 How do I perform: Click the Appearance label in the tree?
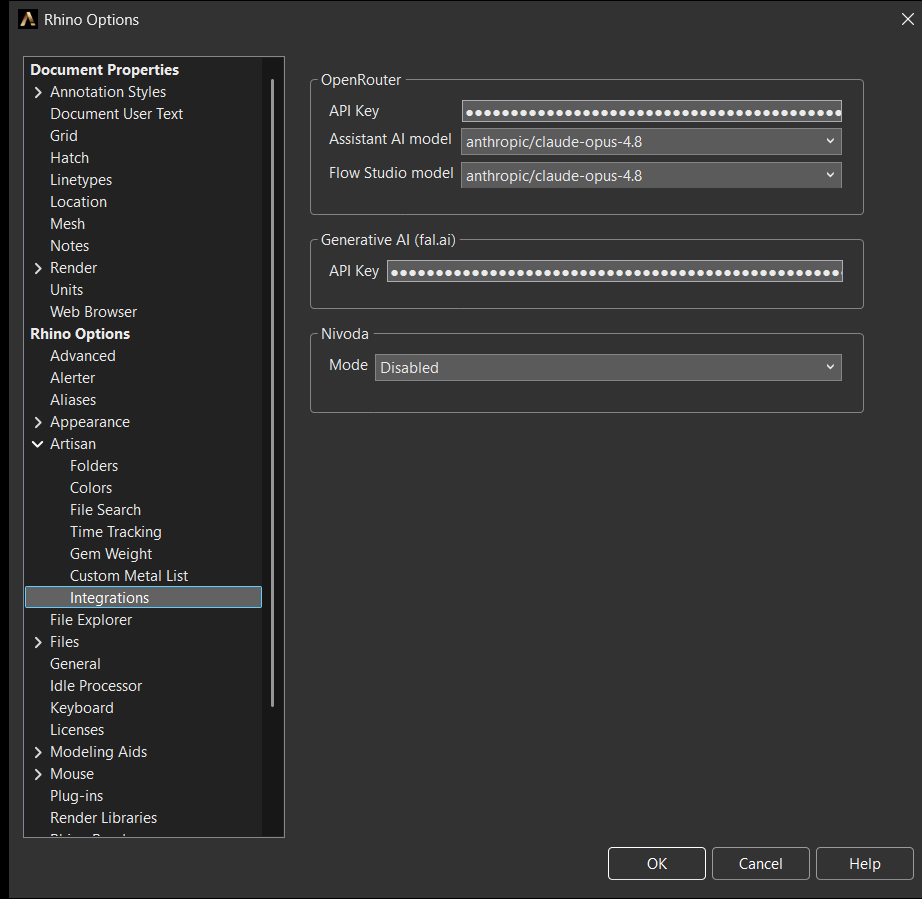click(90, 422)
